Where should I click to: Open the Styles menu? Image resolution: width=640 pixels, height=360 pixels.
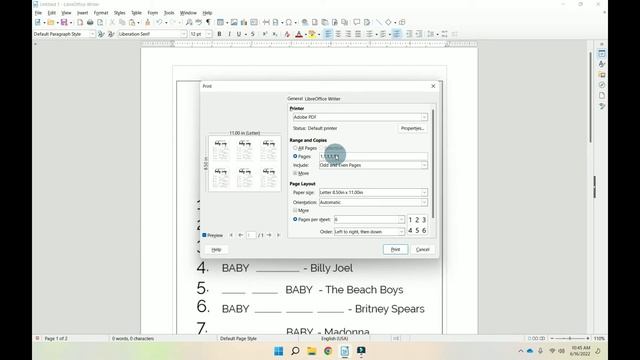pyautogui.click(x=120, y=13)
